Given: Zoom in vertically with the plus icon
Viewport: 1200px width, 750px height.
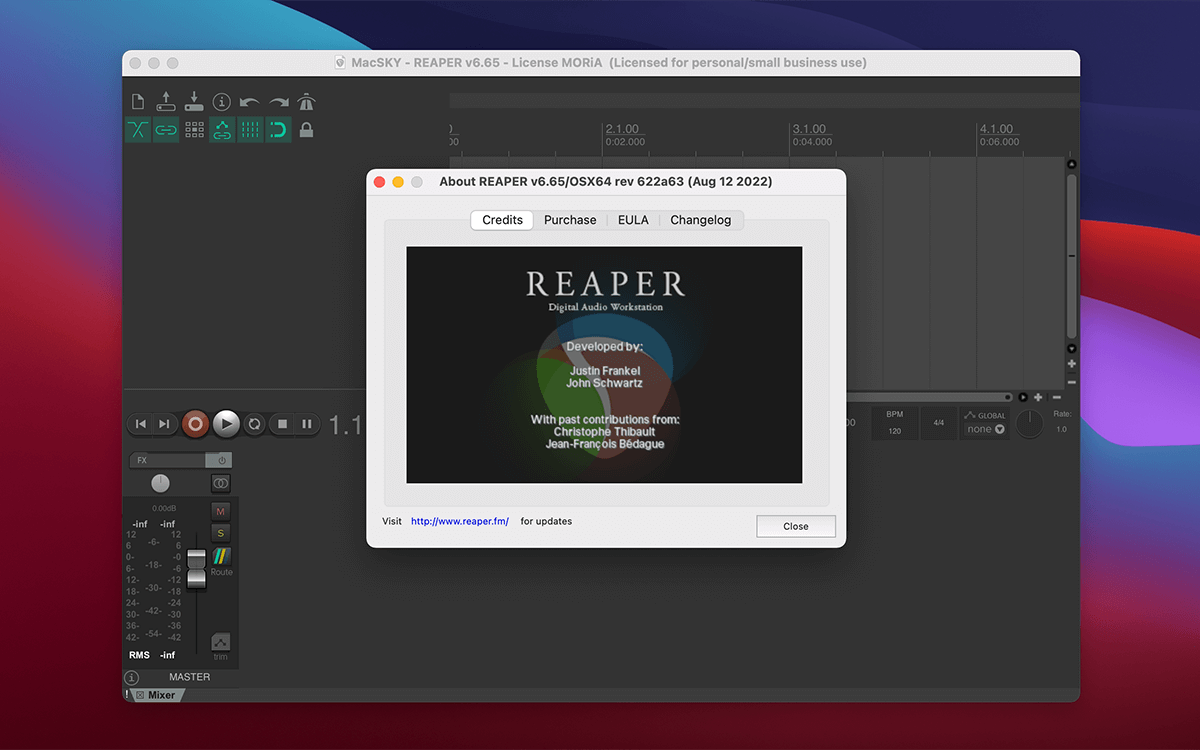Looking at the screenshot, I should (1072, 364).
